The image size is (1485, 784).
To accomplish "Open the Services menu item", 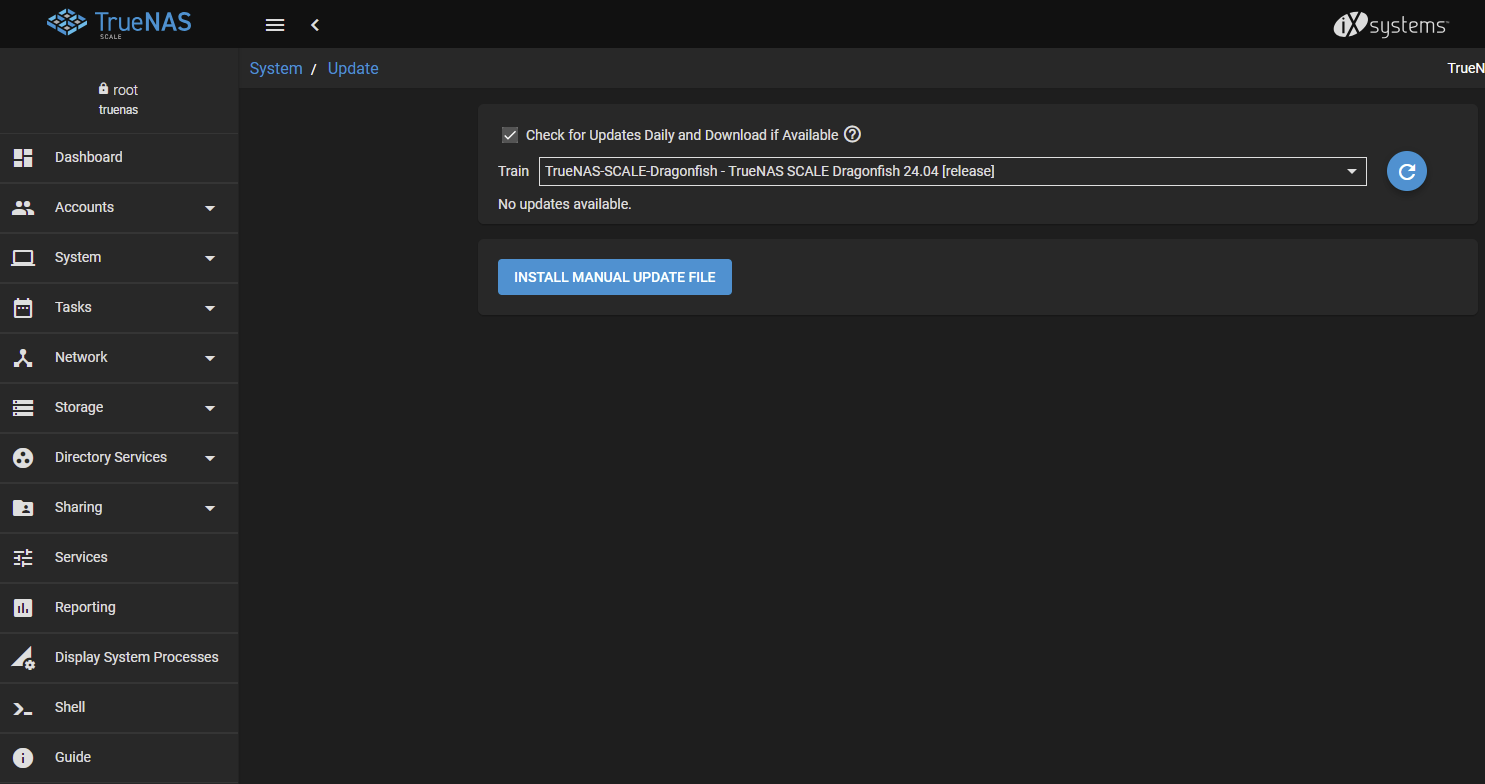I will [x=119, y=558].
